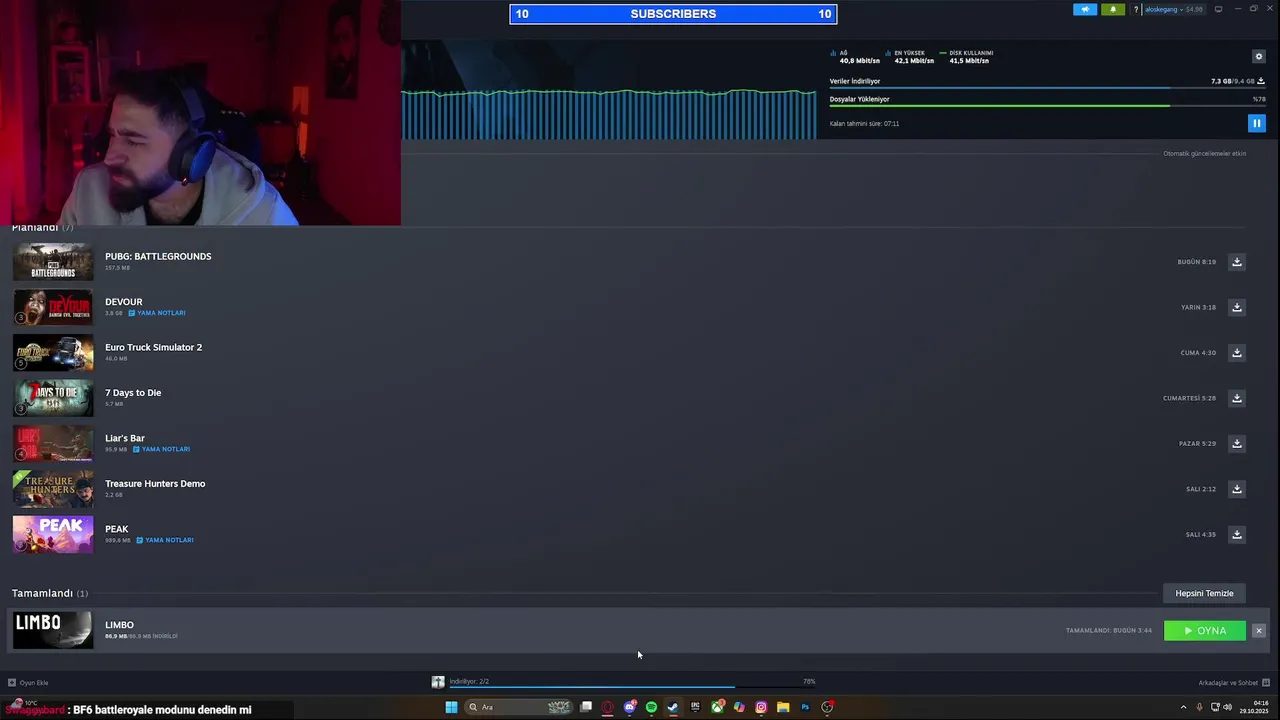Screen dimensions: 1280x720
Task: Click the 7,3 GB download size icon
Action: [x=1261, y=81]
